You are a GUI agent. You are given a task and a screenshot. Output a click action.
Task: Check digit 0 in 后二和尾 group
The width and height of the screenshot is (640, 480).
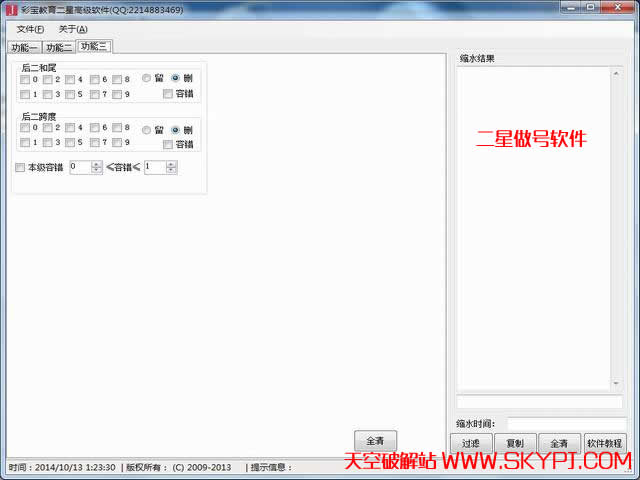click(25, 80)
